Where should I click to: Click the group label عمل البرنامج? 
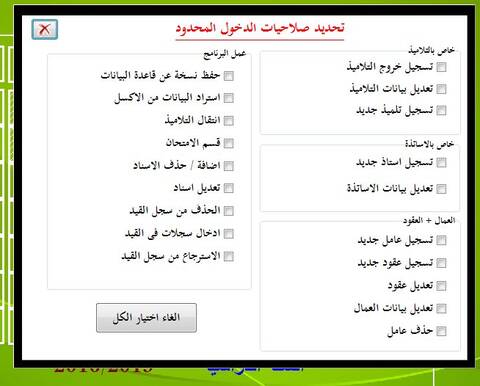pos(225,54)
